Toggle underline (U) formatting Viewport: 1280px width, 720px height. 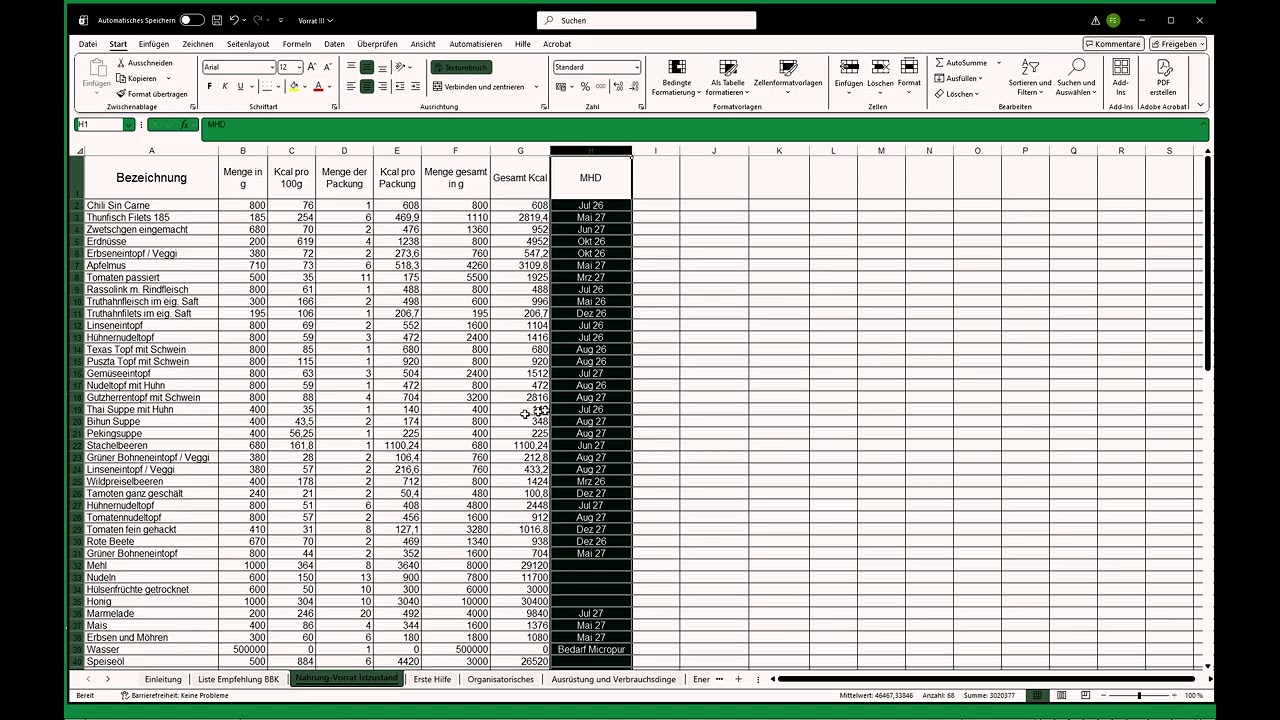(x=241, y=87)
